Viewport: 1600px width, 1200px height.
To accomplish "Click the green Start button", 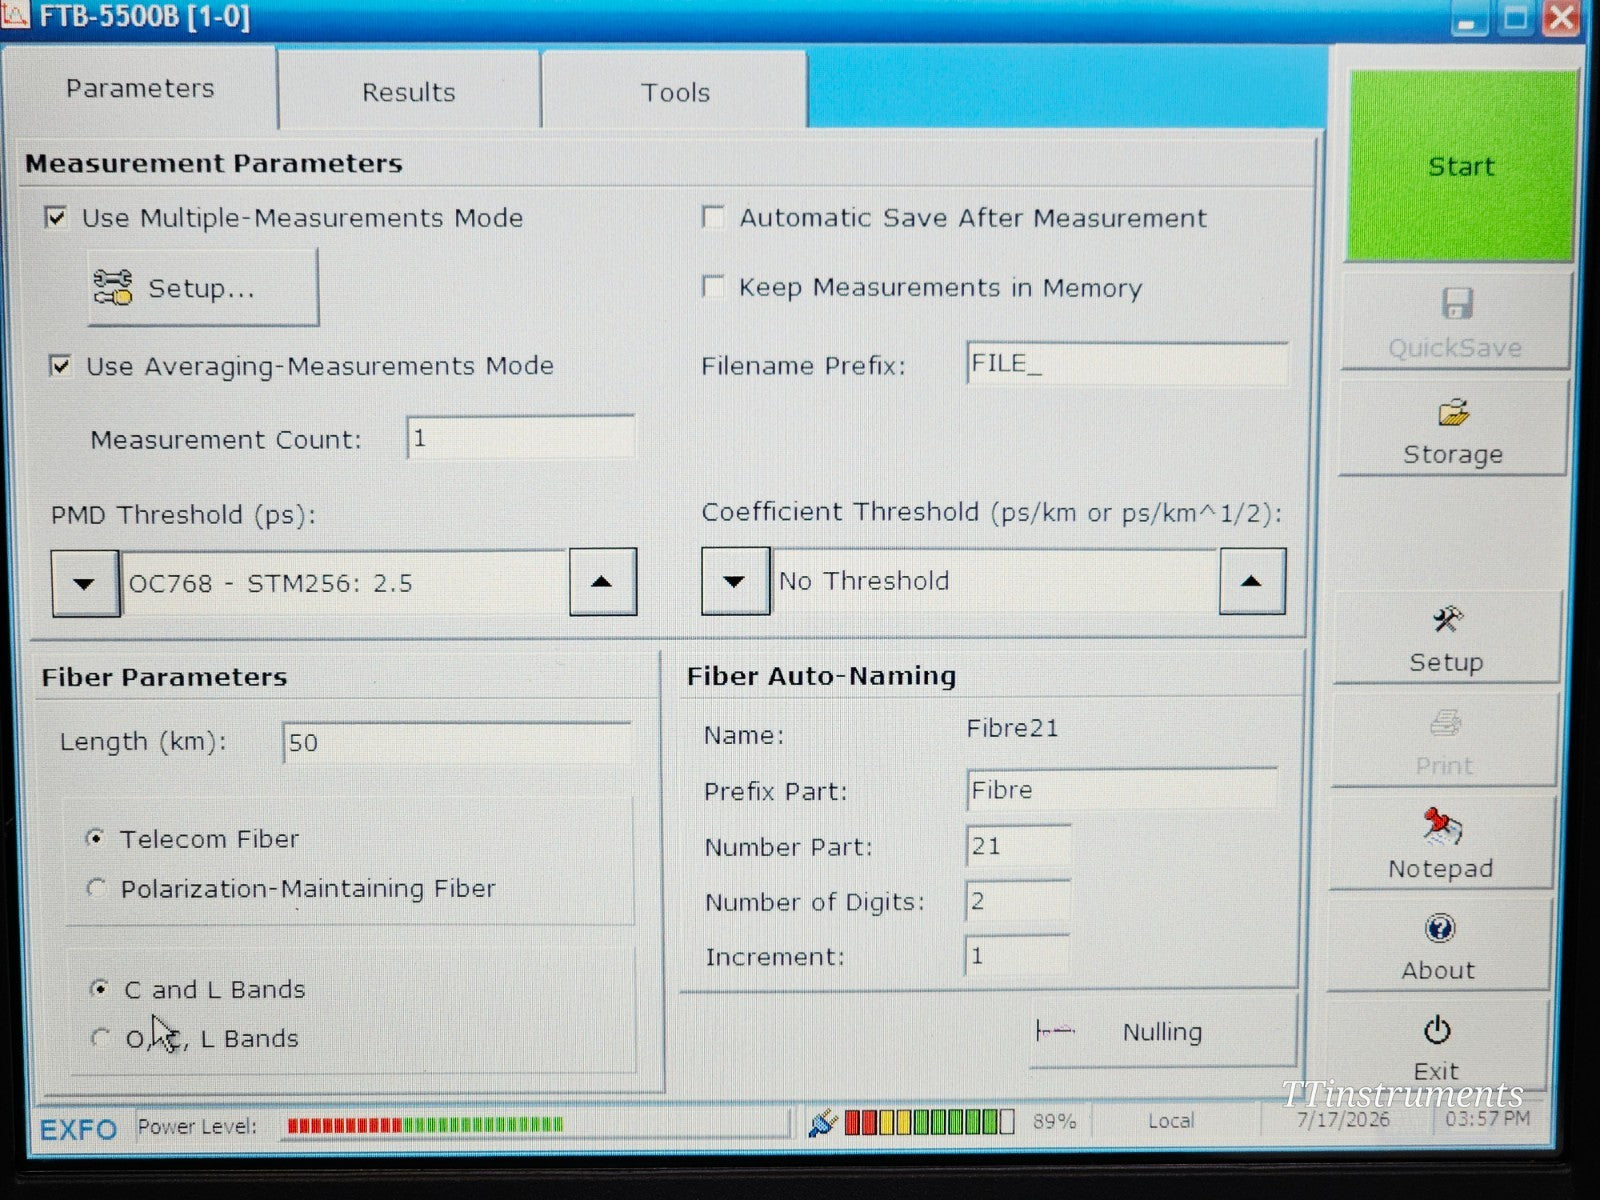I will pos(1461,166).
